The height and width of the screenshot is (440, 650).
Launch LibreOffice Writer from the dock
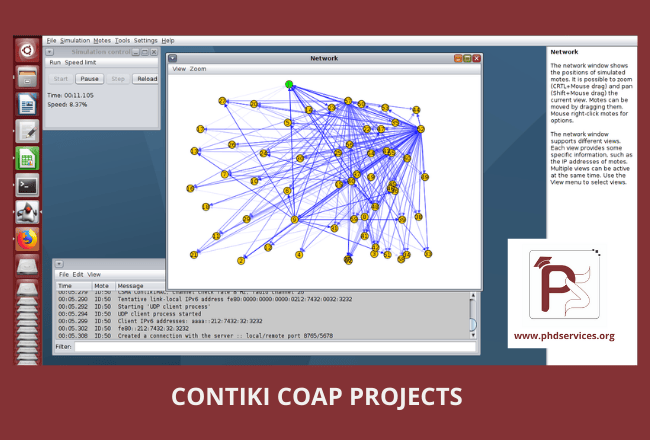click(x=27, y=104)
